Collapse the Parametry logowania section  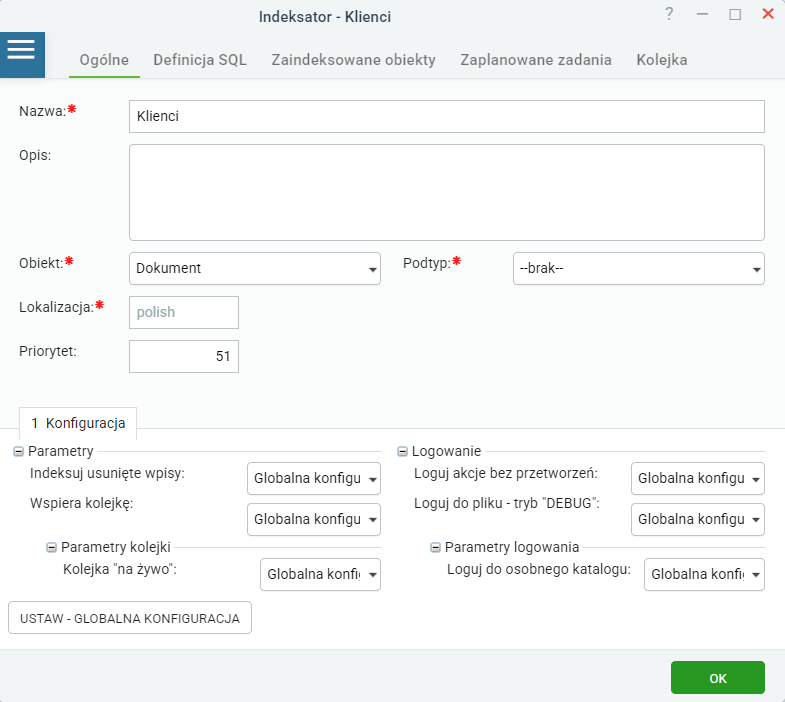[x=436, y=547]
